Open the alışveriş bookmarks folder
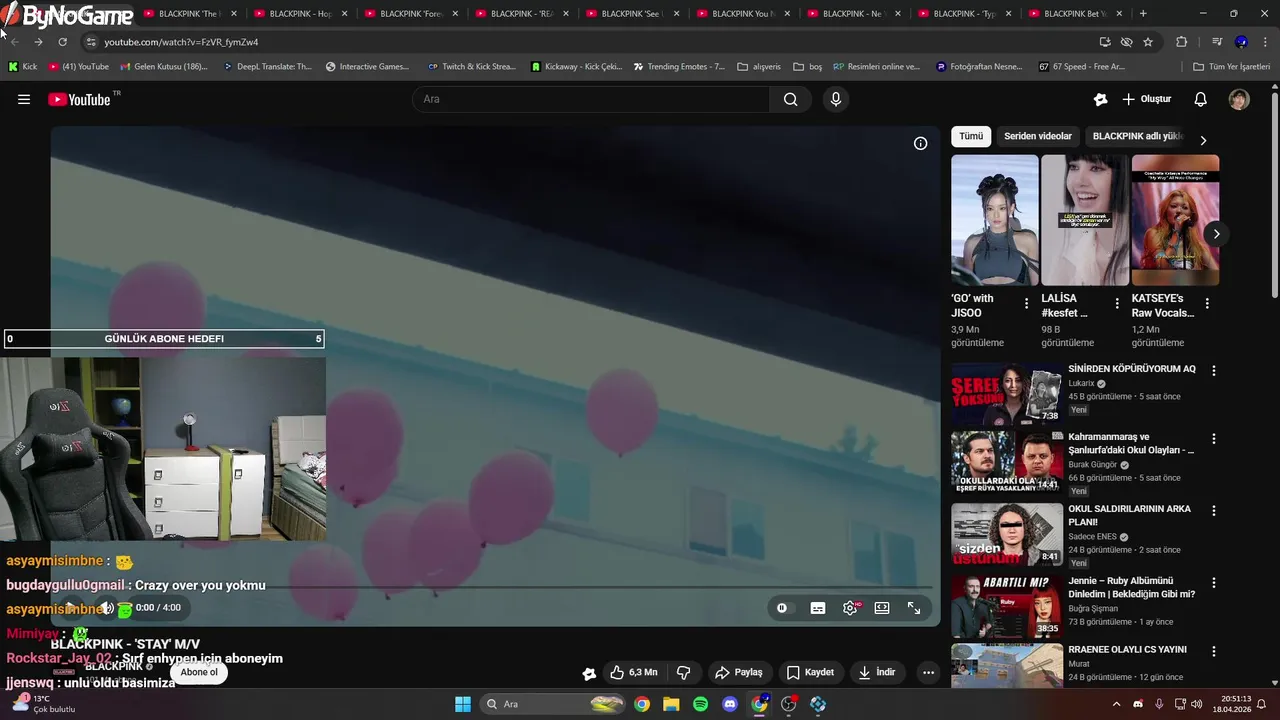The width and height of the screenshot is (1280, 720). pyautogui.click(x=759, y=67)
